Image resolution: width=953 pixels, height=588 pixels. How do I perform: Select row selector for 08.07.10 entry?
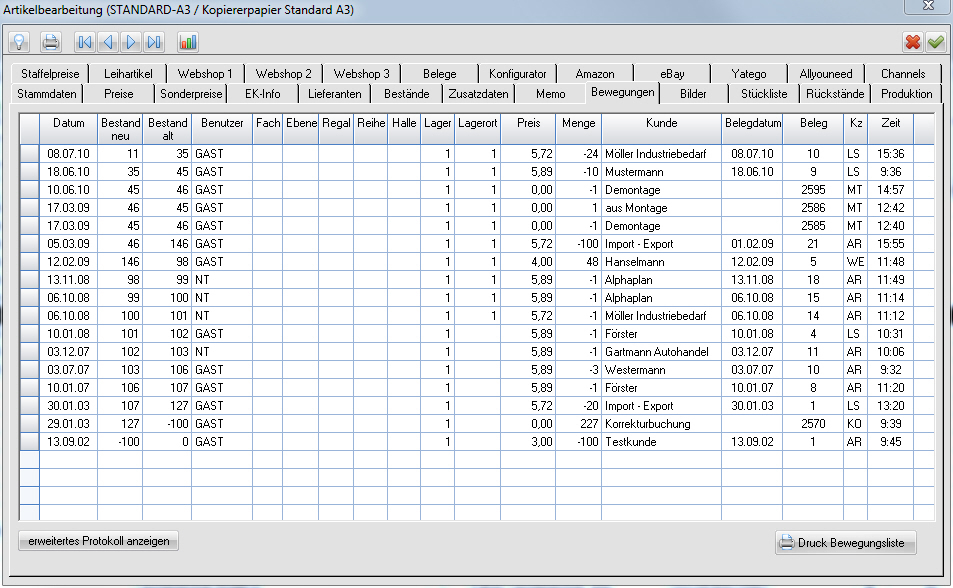pos(29,154)
